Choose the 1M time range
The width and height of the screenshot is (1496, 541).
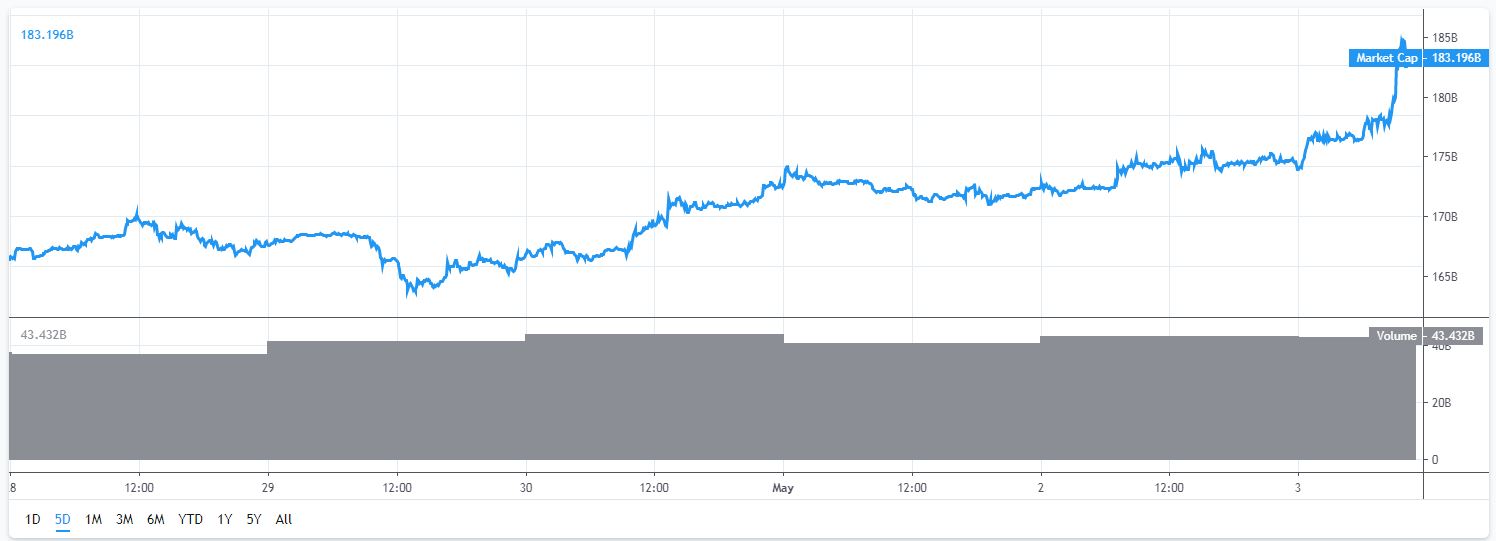94,519
